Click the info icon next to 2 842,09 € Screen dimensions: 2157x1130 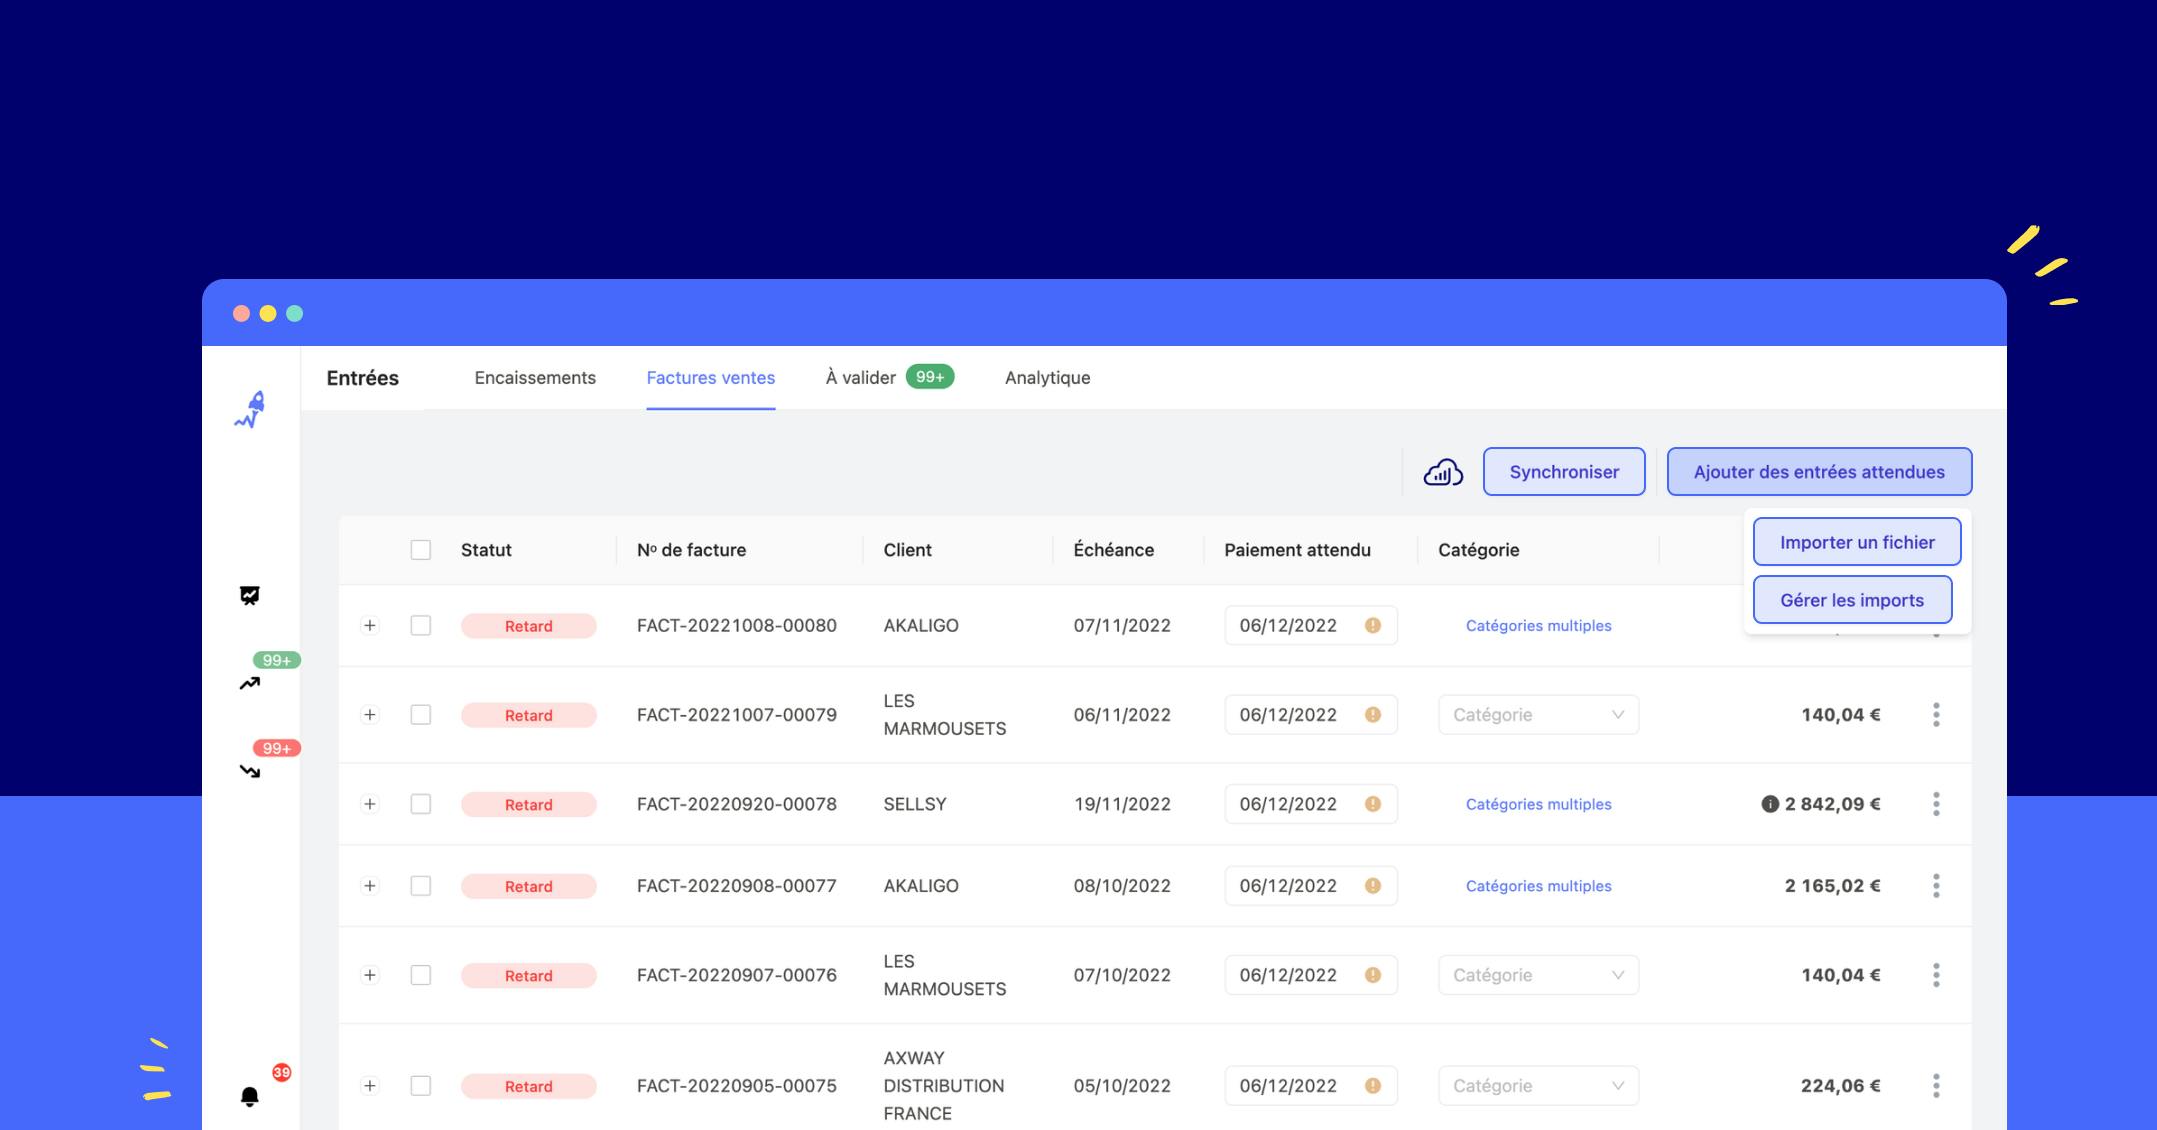[x=1769, y=804]
